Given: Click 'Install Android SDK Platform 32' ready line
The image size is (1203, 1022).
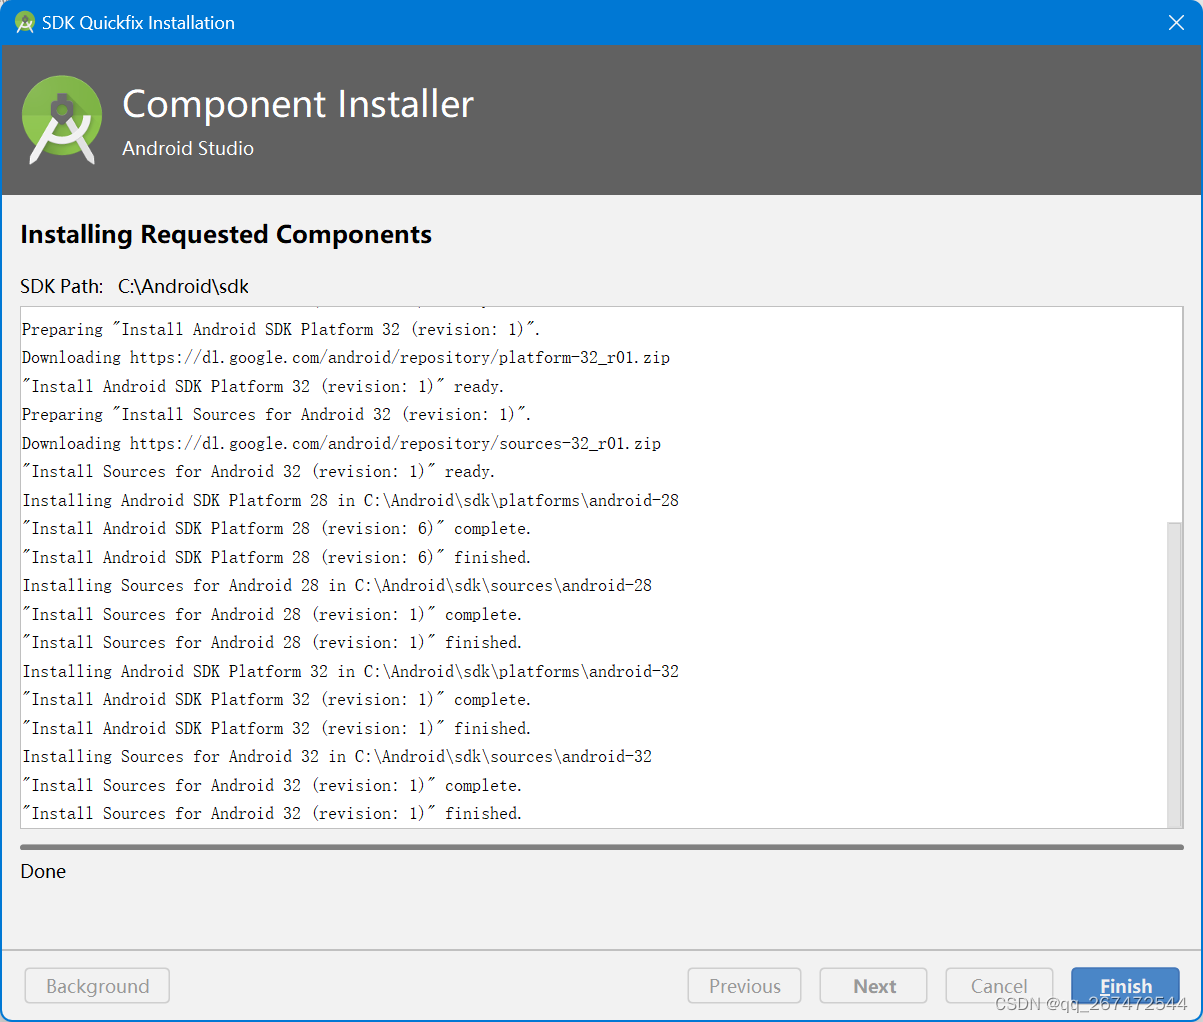Looking at the screenshot, I should click(263, 386).
